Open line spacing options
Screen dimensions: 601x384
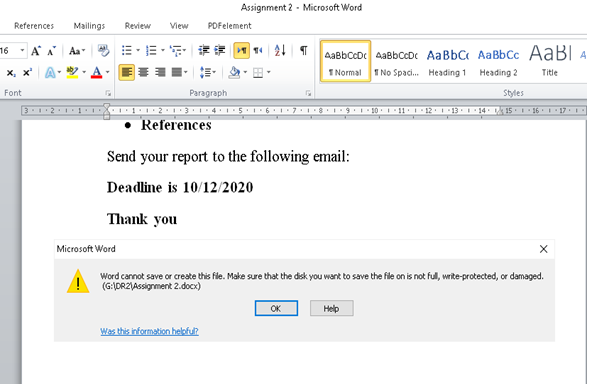(x=207, y=72)
